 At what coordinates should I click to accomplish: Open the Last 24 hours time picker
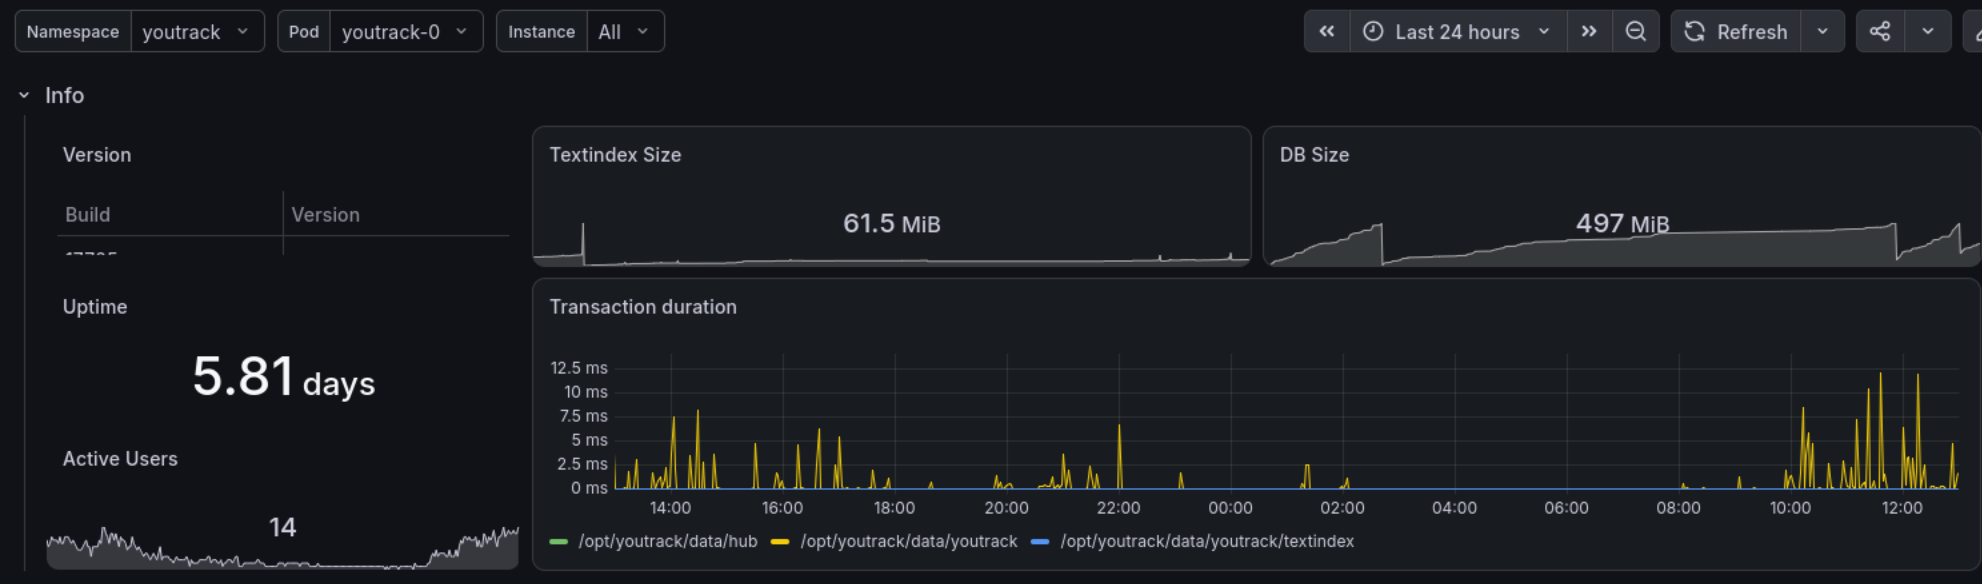(1458, 31)
